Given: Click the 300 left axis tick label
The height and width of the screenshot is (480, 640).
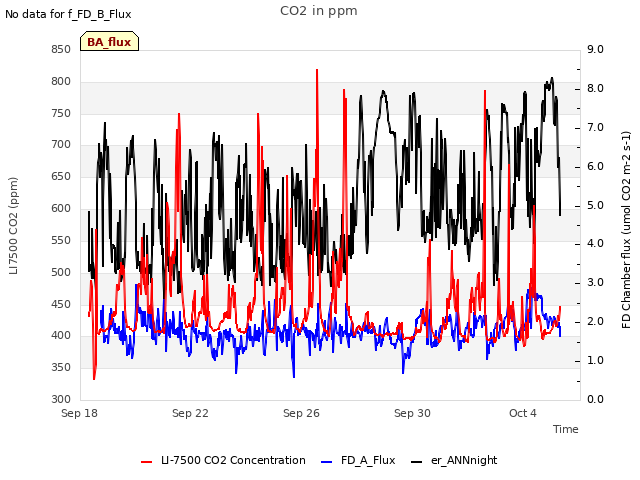Looking at the screenshot, I should click(61, 399).
